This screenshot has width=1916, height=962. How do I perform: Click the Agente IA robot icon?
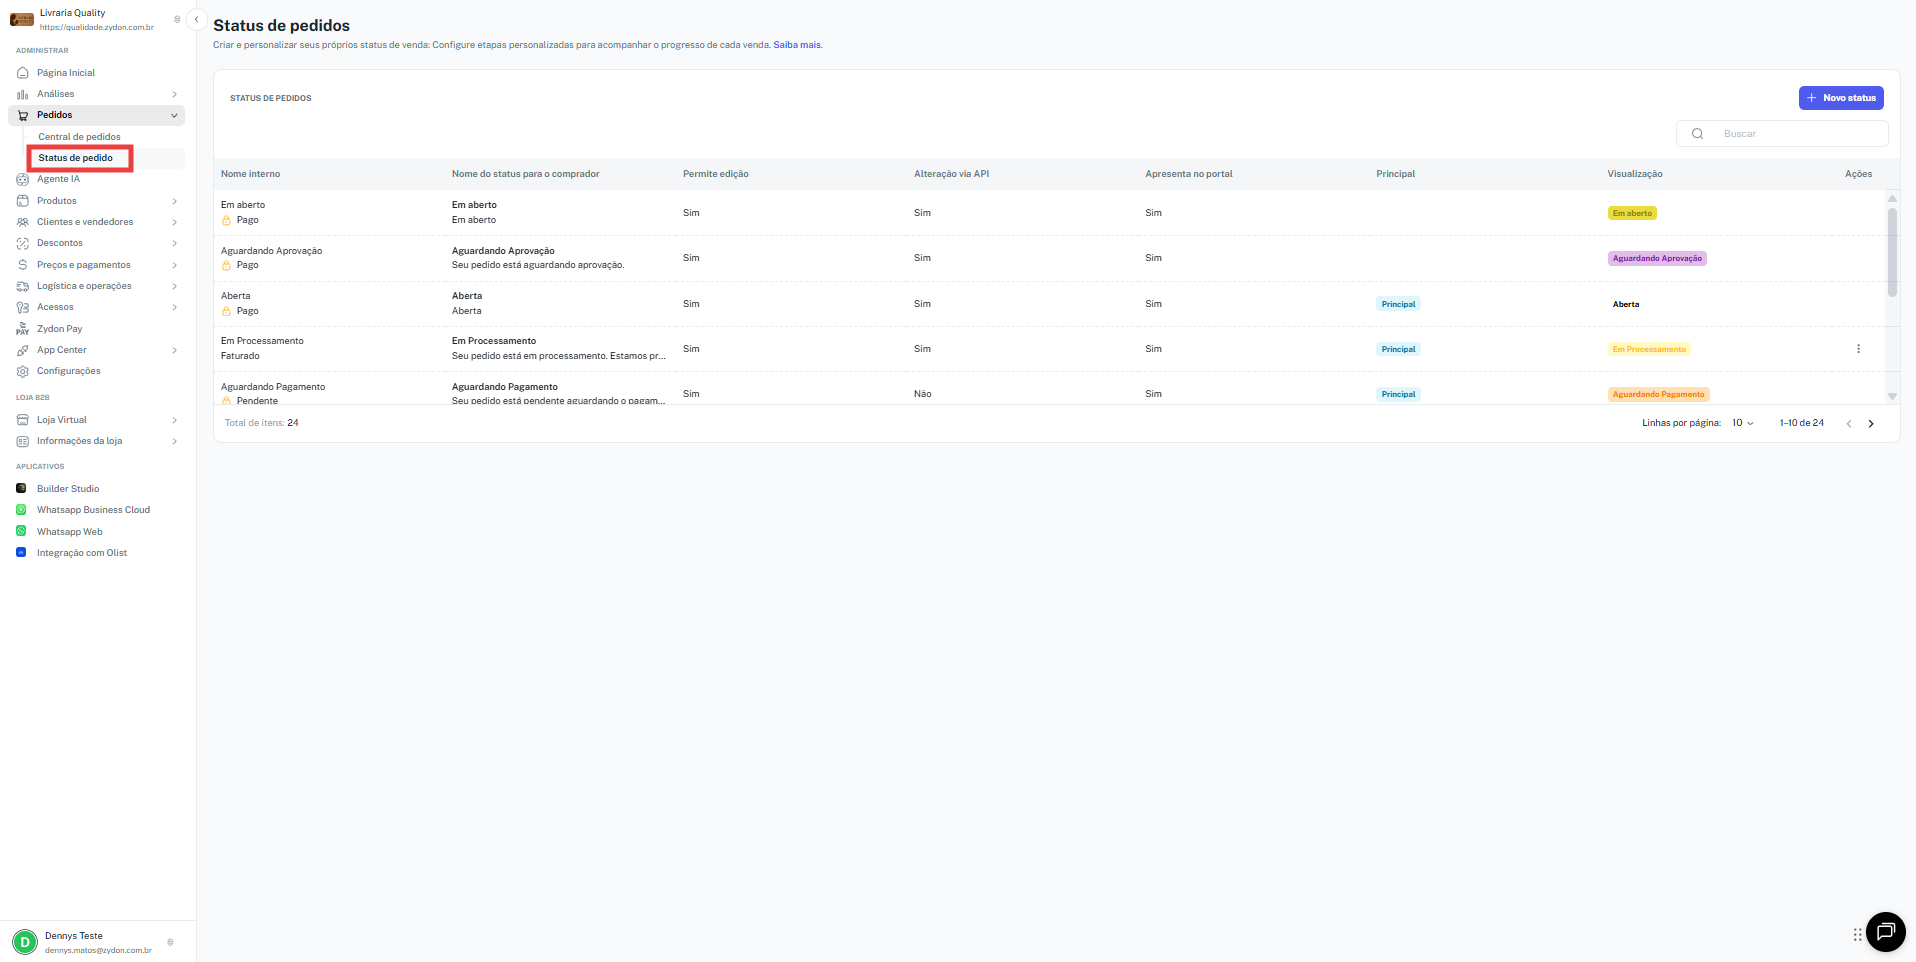(23, 179)
